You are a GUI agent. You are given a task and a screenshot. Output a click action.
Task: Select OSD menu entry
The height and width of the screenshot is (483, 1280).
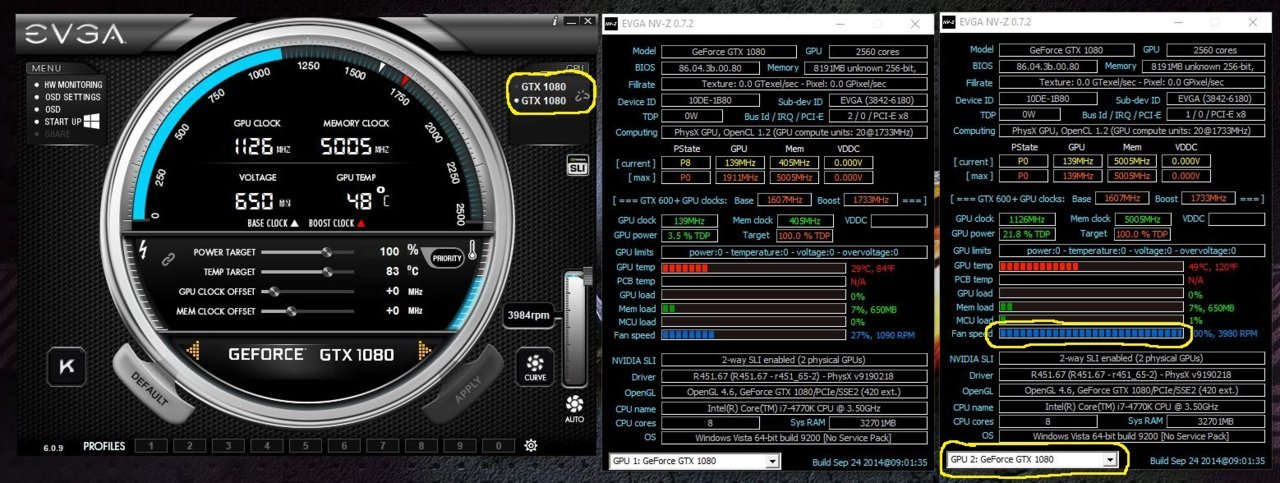[53, 109]
